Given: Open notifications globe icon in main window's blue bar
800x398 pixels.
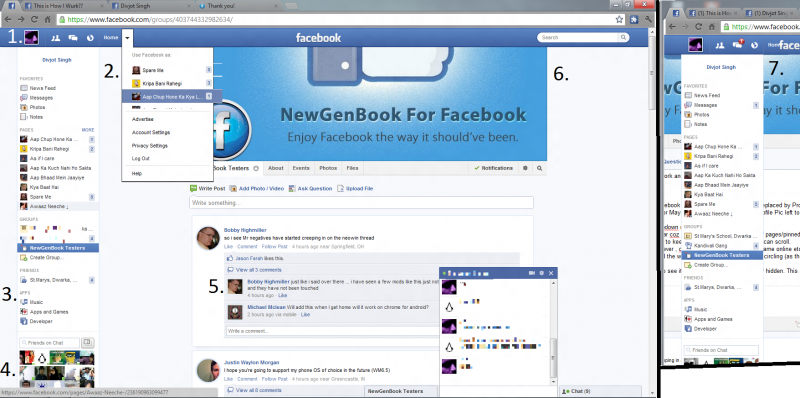Looking at the screenshot, I should pyautogui.click(x=90, y=38).
